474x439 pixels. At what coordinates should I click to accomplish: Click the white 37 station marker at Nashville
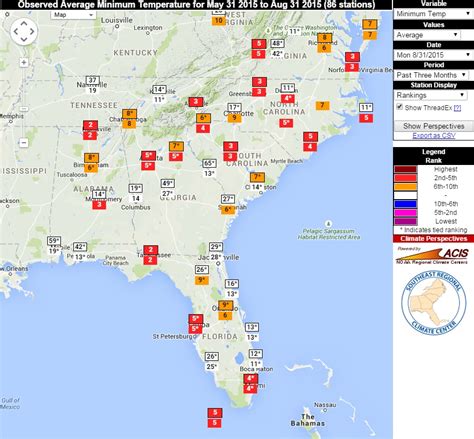(x=93, y=80)
